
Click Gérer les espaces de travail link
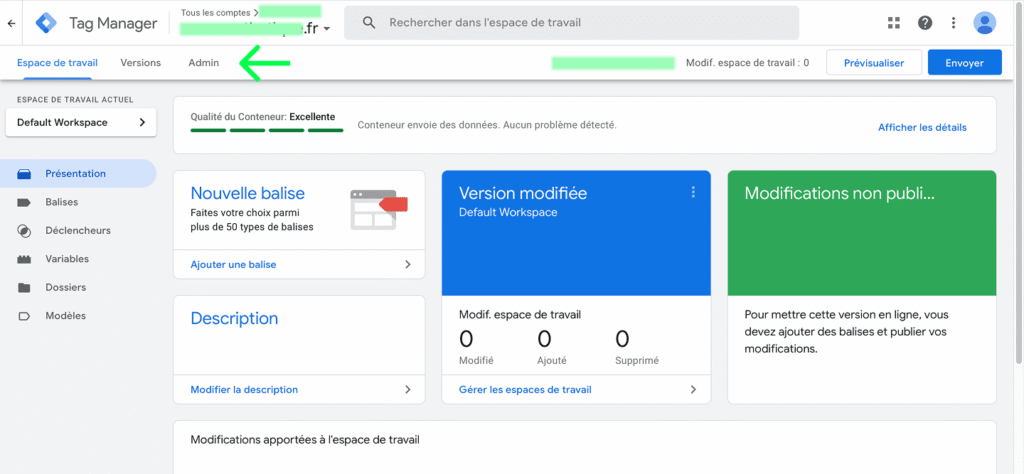point(525,390)
